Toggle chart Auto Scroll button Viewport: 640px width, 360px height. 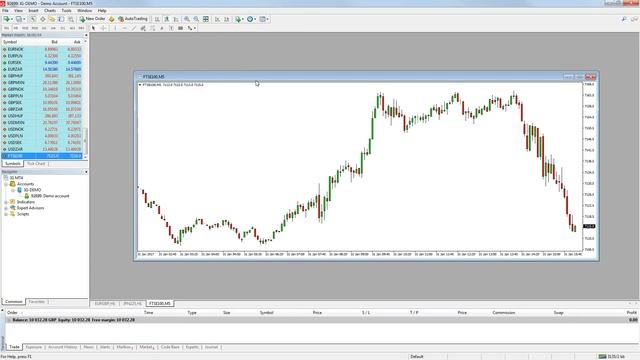[x=217, y=19]
